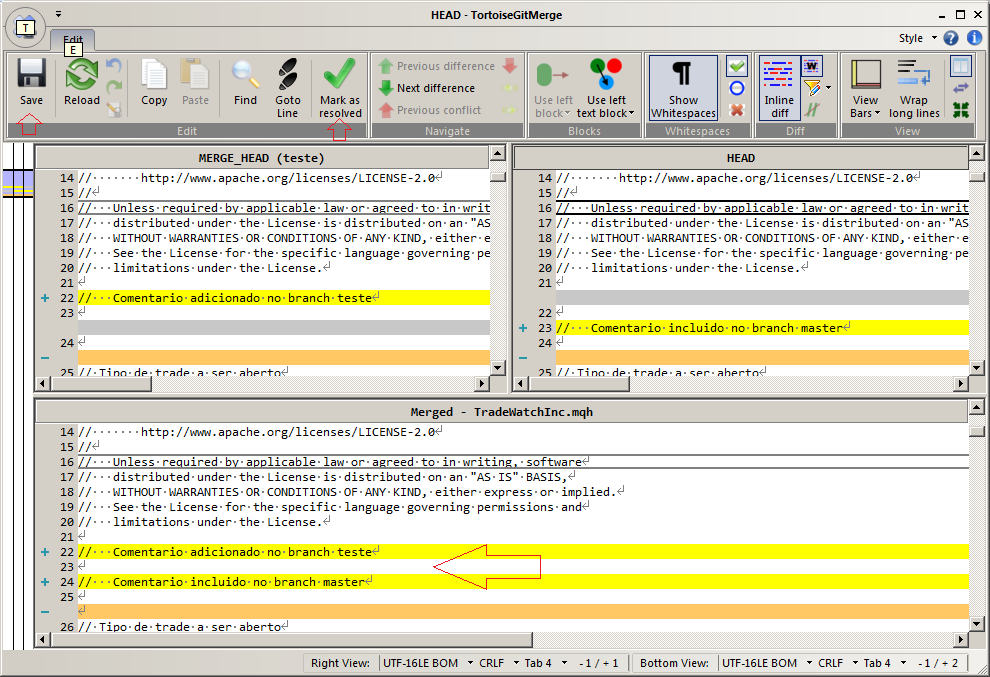
Task: Open Right View UTF-16LE BOM encoding dropdown
Action: coord(426,663)
